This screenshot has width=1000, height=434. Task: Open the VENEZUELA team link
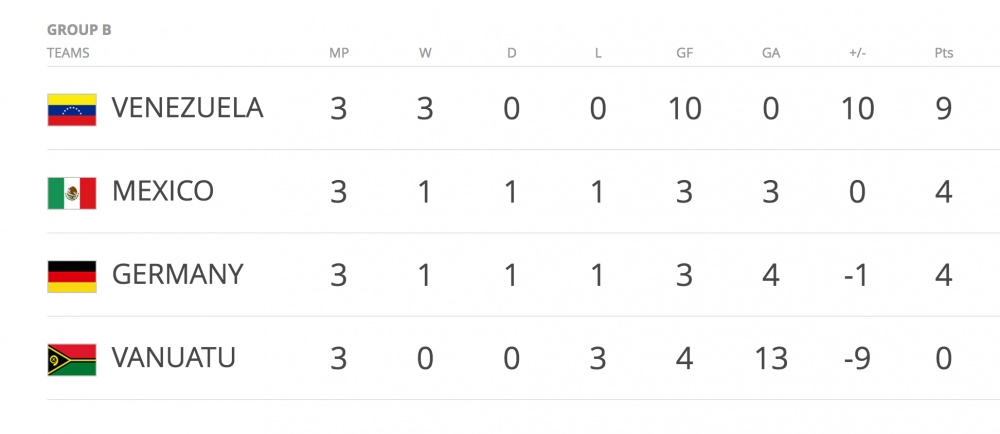187,108
